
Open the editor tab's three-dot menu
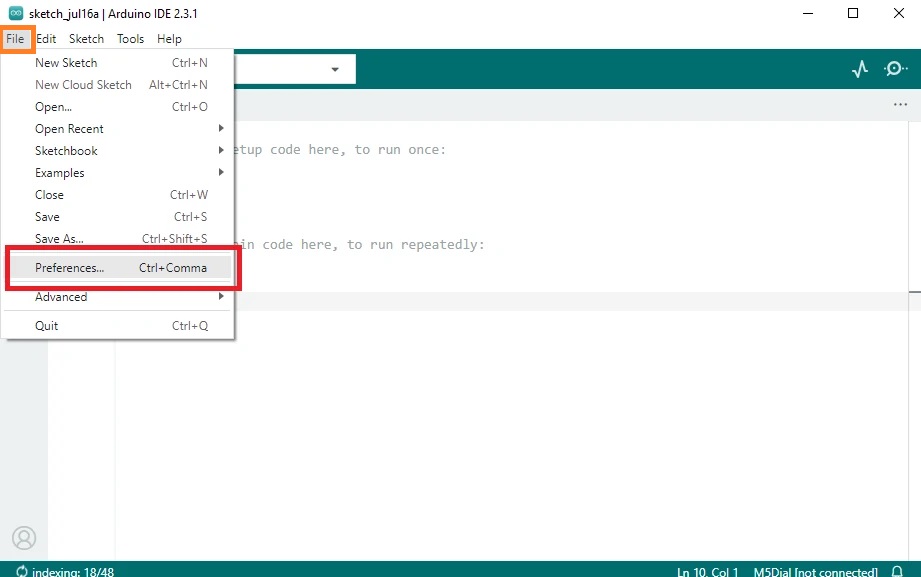pos(900,105)
